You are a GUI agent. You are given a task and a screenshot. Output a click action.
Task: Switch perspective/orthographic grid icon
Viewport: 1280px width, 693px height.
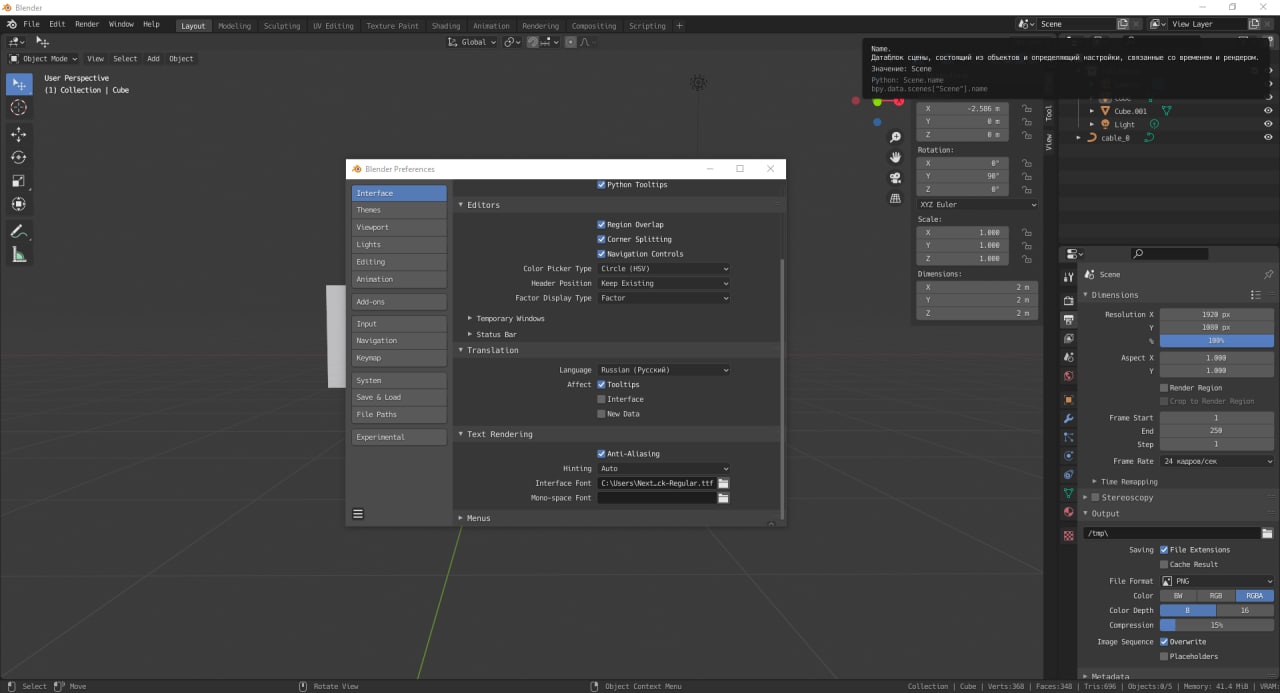click(895, 198)
